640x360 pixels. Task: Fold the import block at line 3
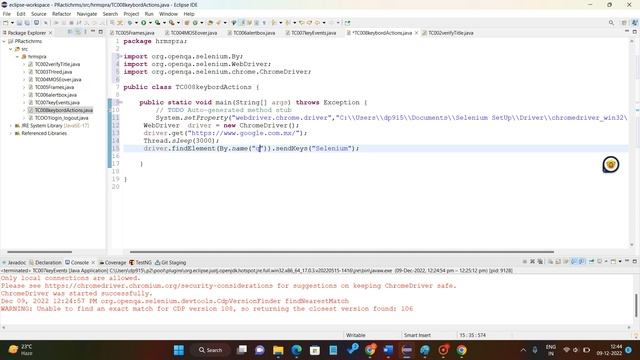(x=121, y=56)
